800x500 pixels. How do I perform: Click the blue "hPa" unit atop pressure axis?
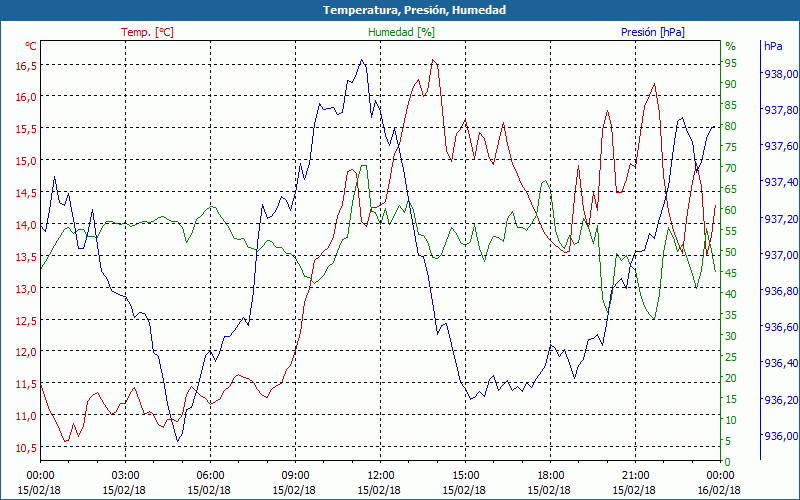tap(773, 46)
